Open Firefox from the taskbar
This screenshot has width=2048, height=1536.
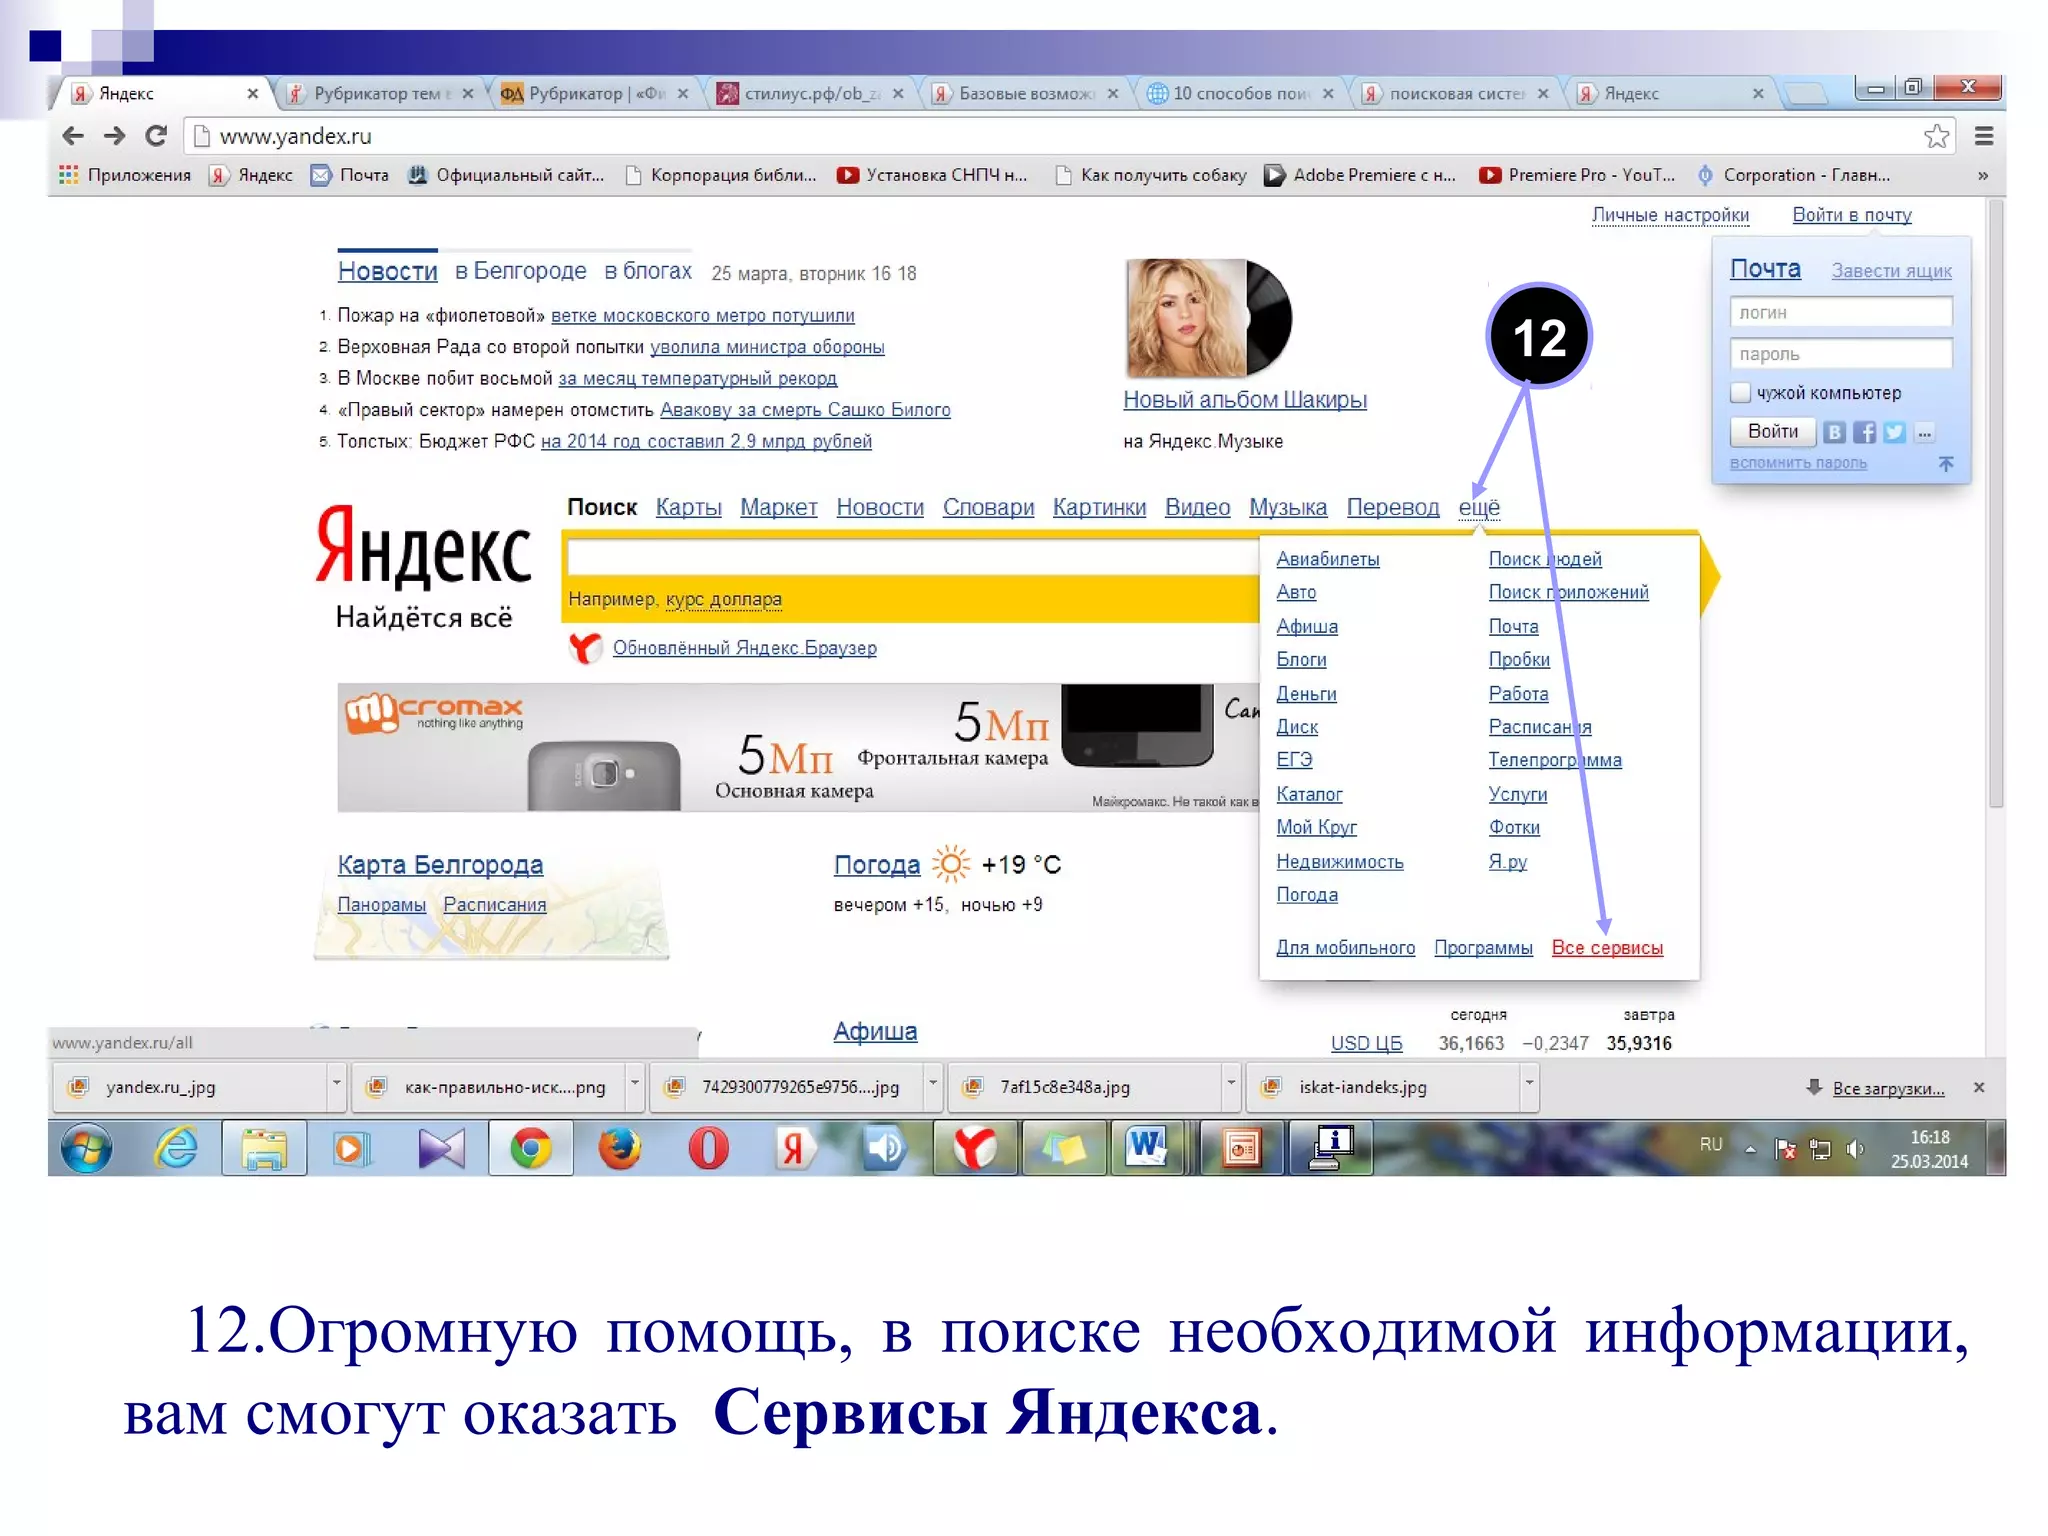click(620, 1148)
